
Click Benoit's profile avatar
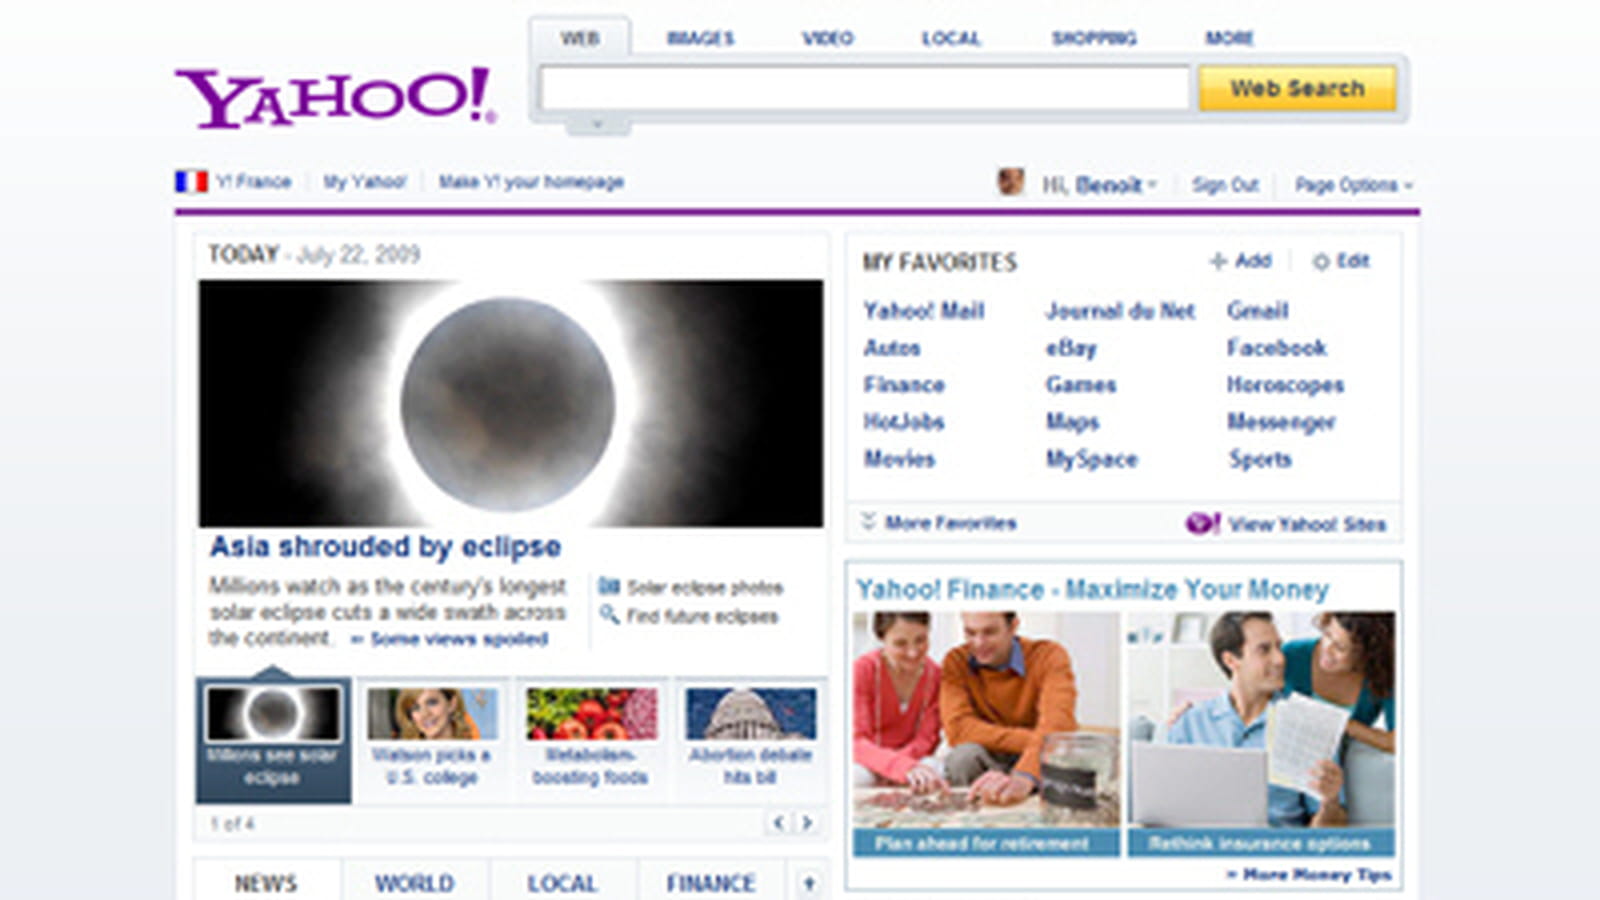pyautogui.click(x=1011, y=182)
